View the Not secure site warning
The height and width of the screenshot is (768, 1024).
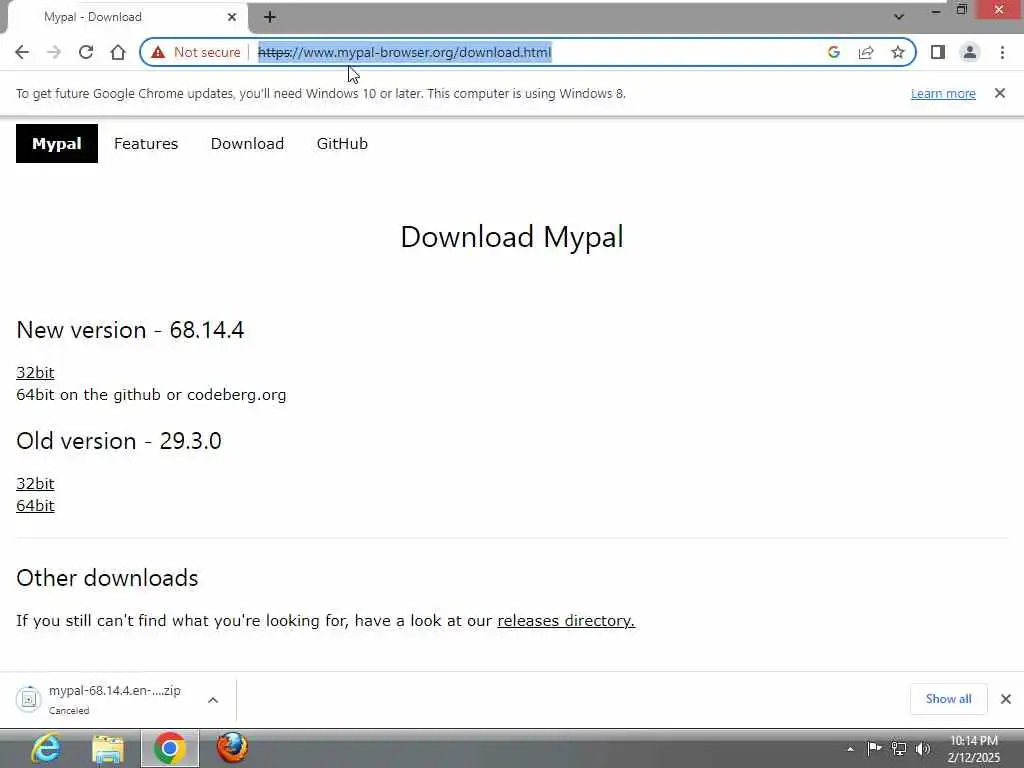(196, 52)
